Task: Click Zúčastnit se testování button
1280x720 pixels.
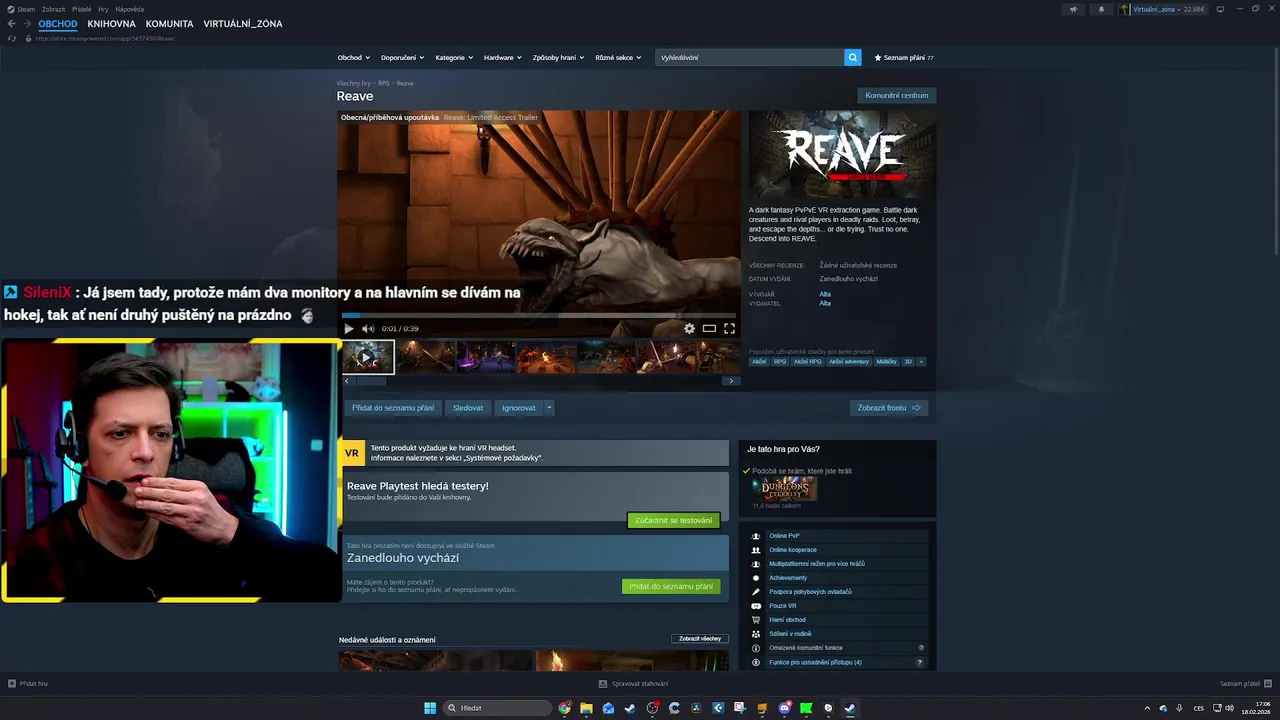Action: 674,521
